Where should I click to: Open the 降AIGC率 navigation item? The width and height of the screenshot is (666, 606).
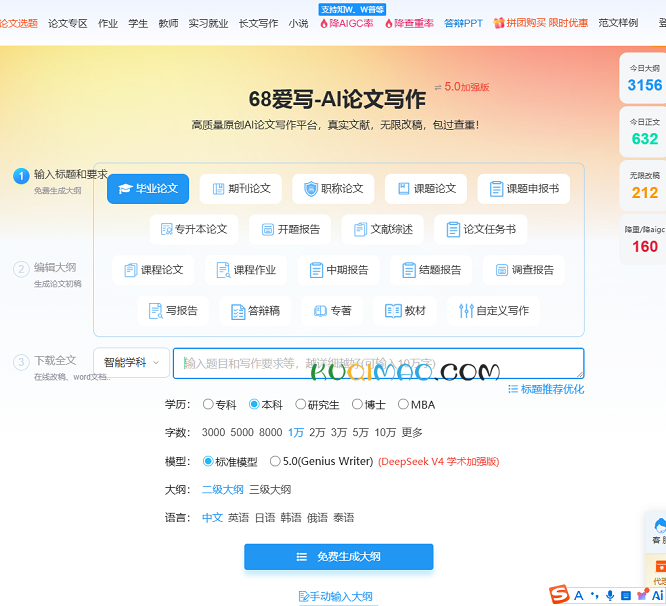pyautogui.click(x=347, y=23)
